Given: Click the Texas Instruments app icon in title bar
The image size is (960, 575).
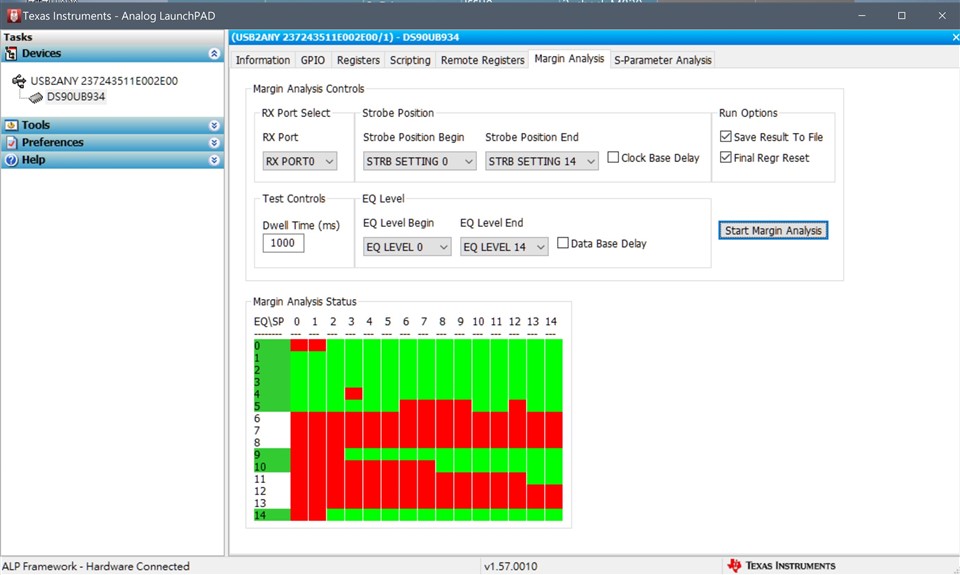Looking at the screenshot, I should [x=13, y=15].
